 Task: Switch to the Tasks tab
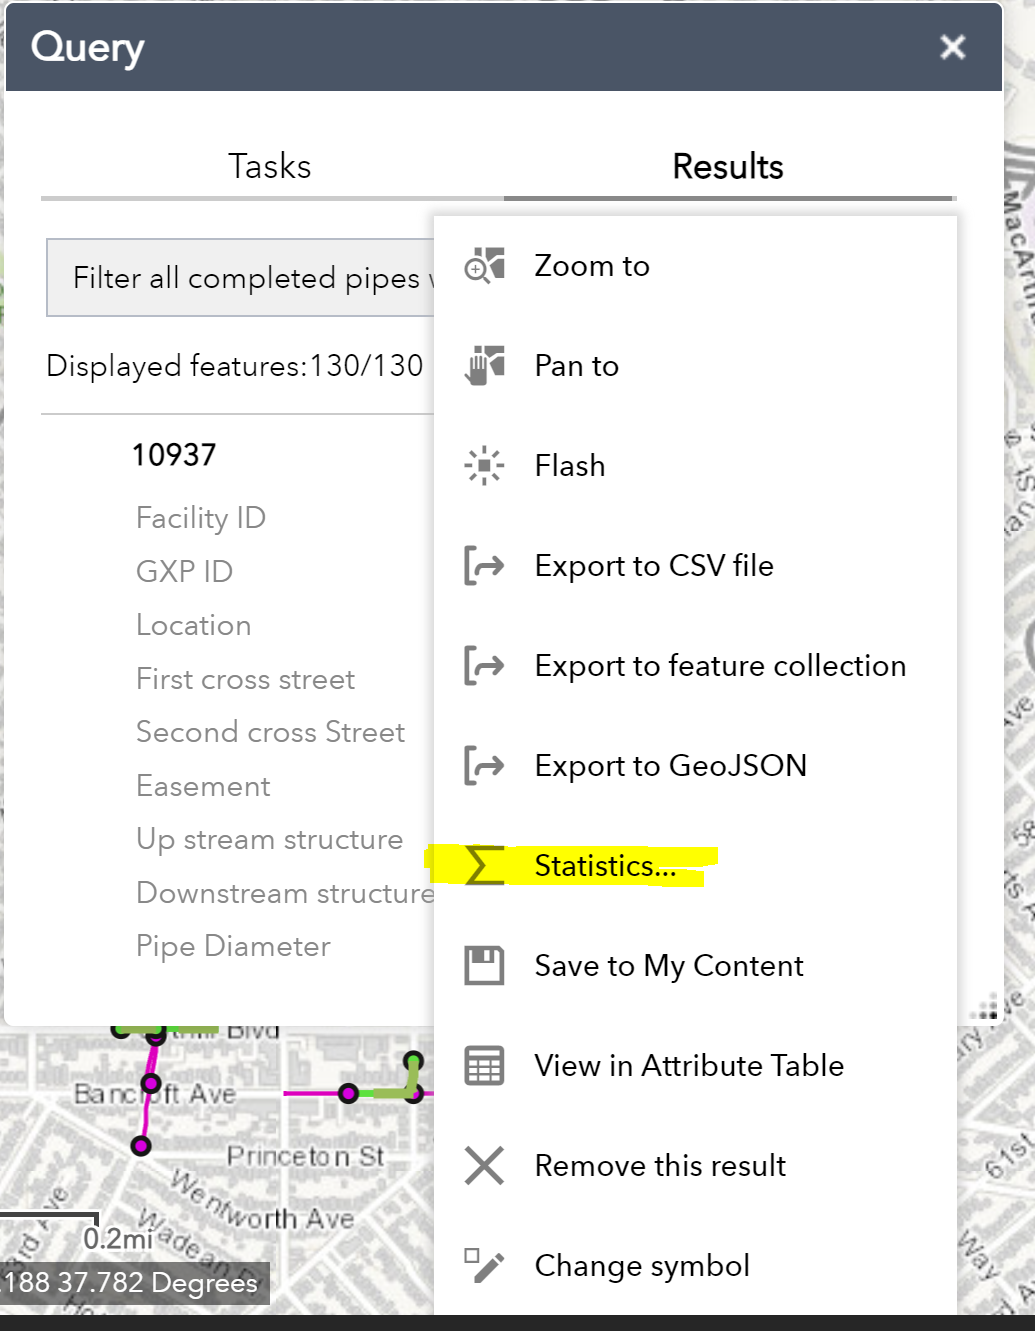269,166
